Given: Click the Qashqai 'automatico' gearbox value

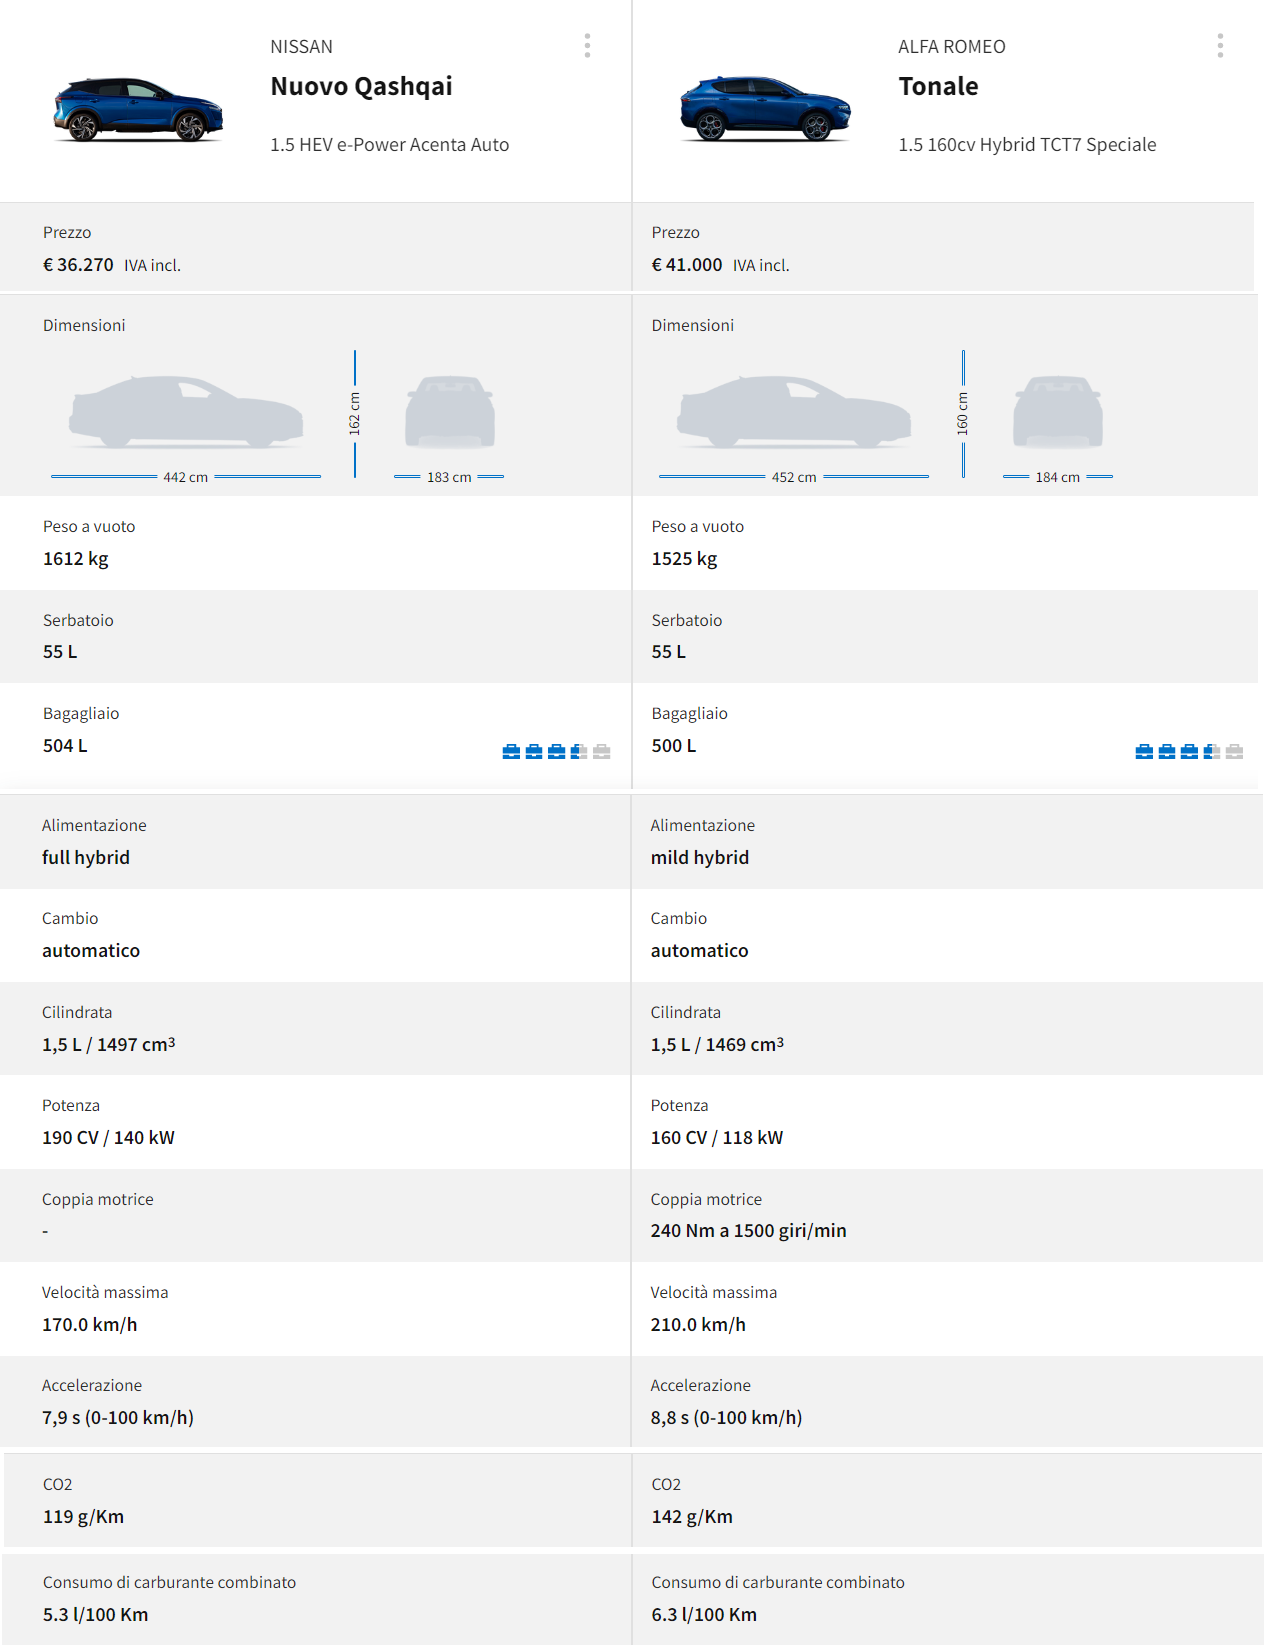Looking at the screenshot, I should [91, 951].
